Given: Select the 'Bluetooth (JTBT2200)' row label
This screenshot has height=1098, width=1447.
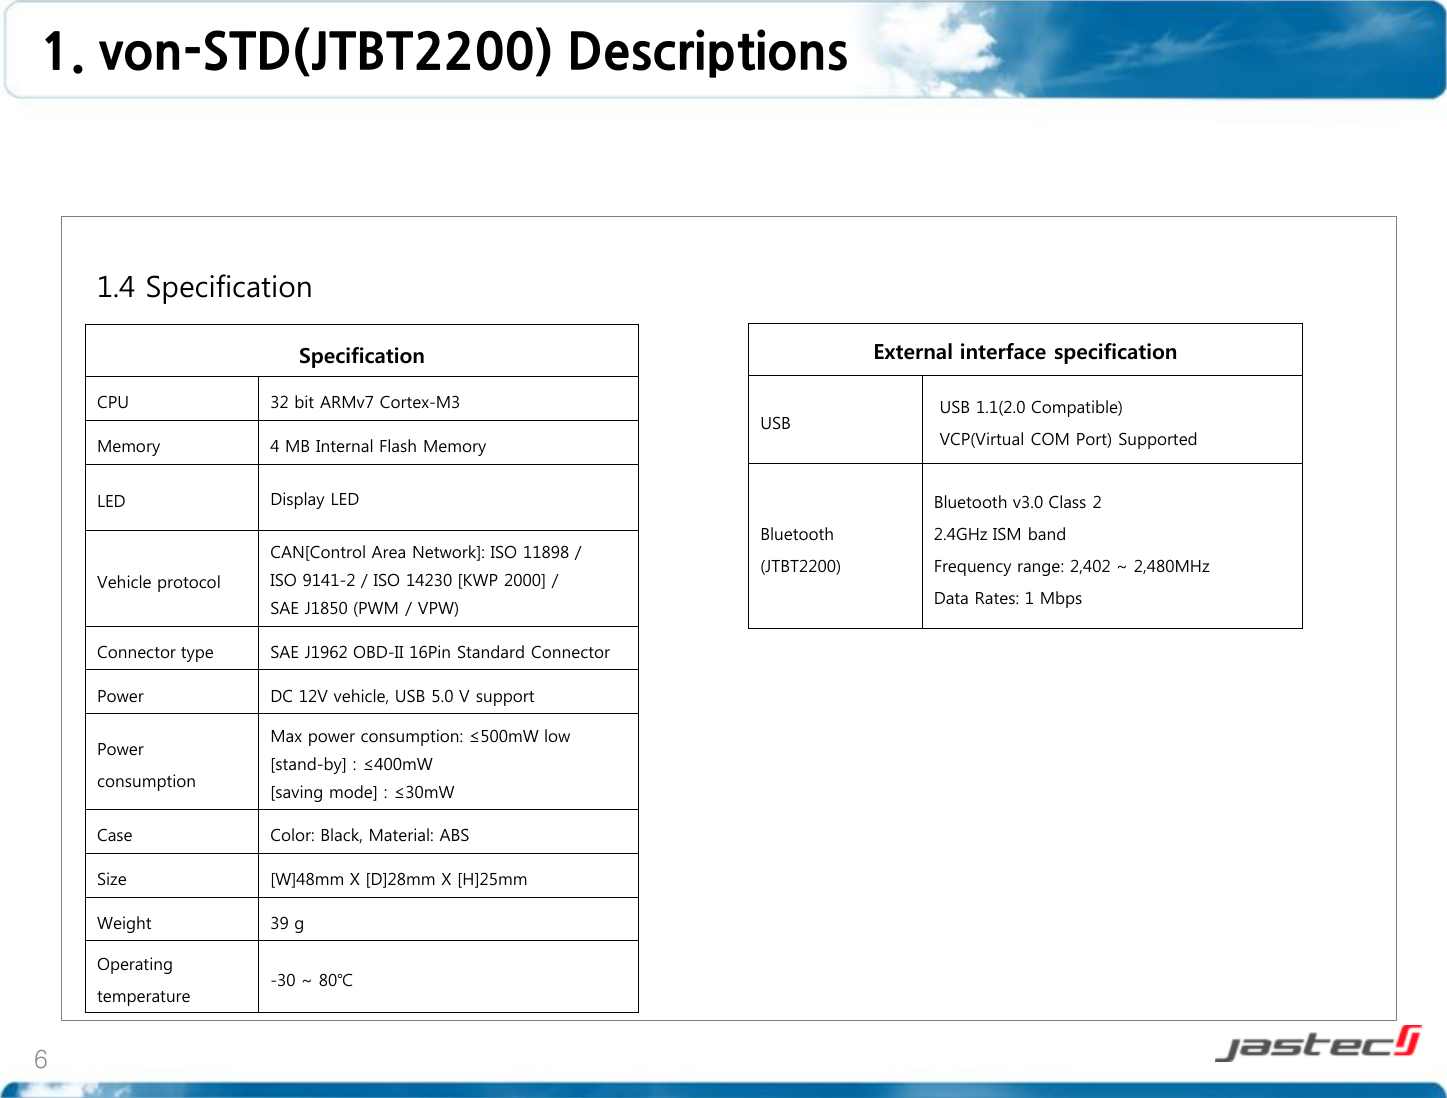Looking at the screenshot, I should [x=800, y=550].
